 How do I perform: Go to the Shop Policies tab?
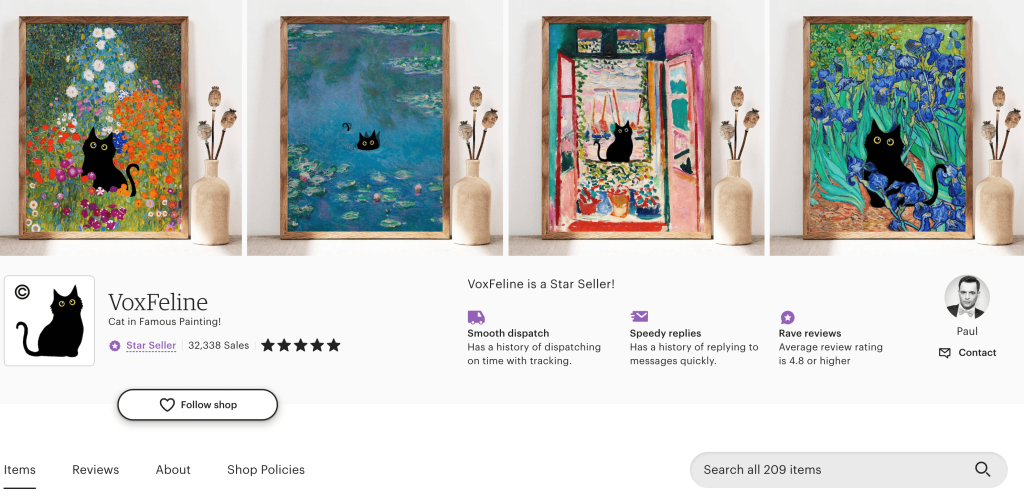click(266, 470)
